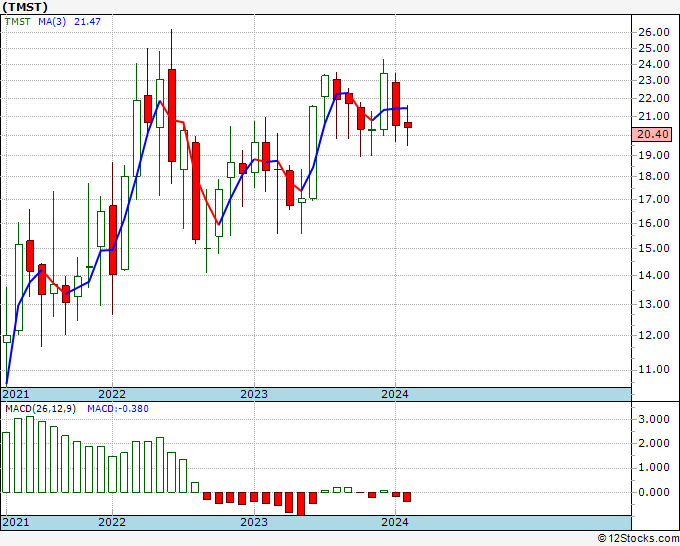
Task: Click 2021 on the MACD panel axis
Action: coord(16,522)
